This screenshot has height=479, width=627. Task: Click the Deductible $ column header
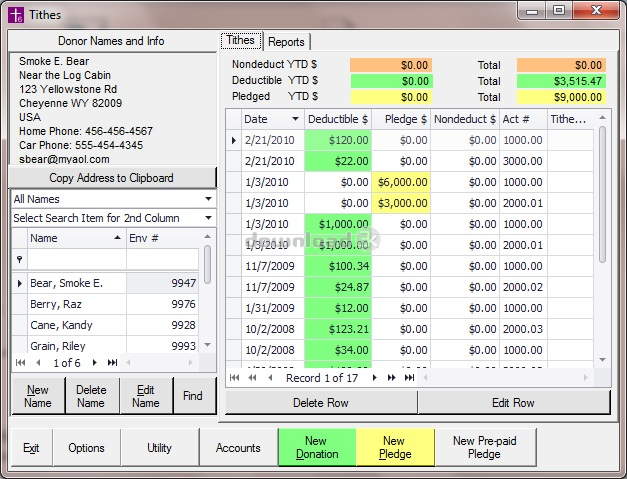coord(338,119)
